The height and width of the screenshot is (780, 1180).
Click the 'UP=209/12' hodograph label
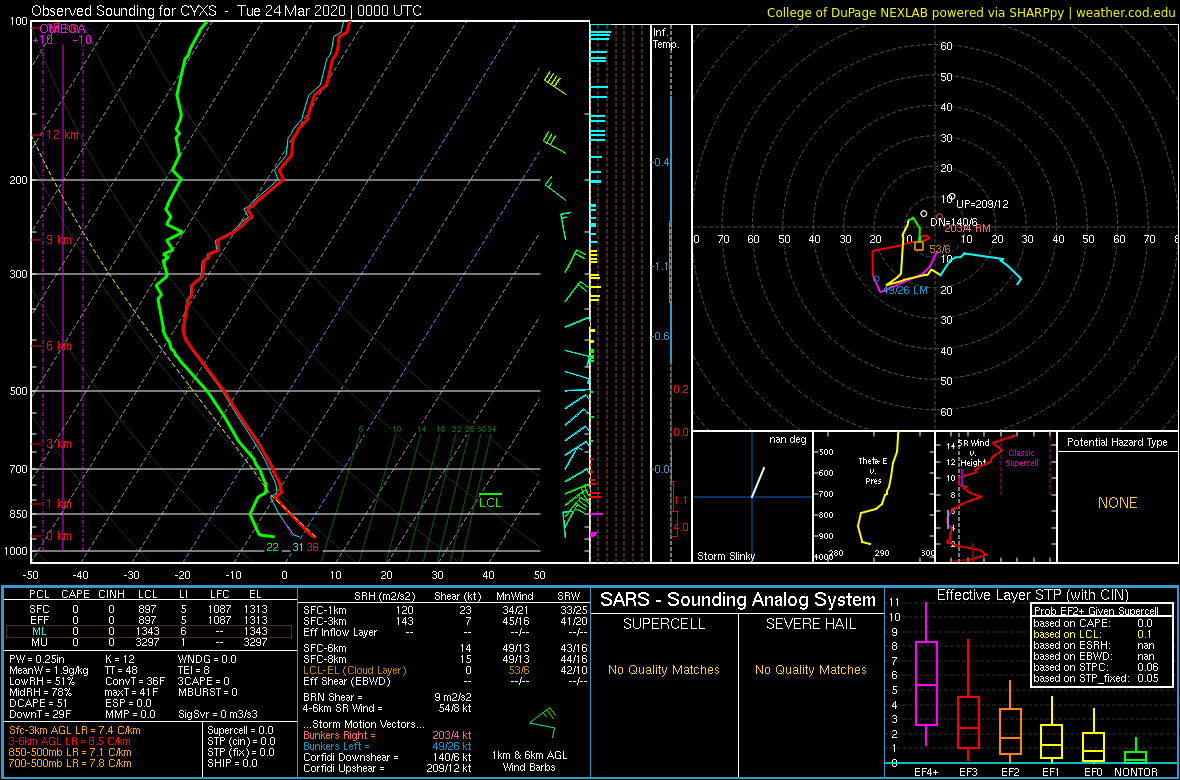coord(982,203)
